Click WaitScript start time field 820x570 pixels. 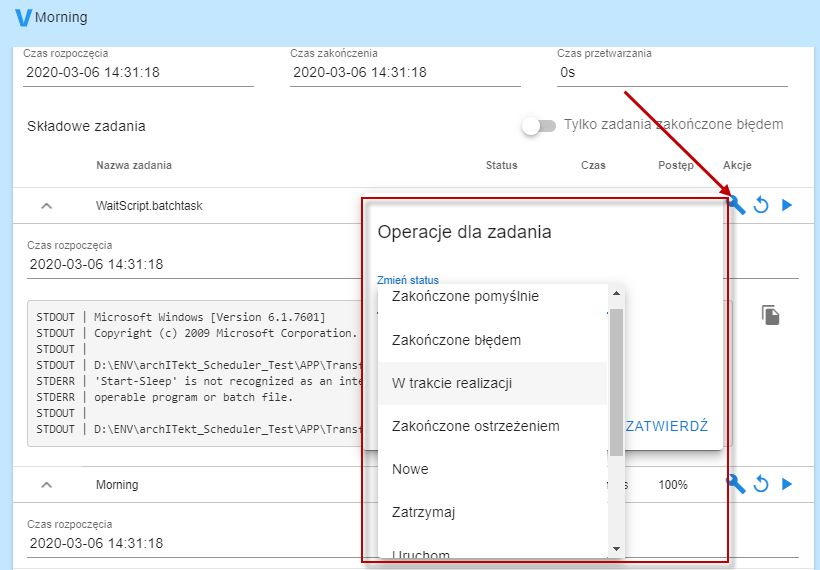tap(194, 265)
